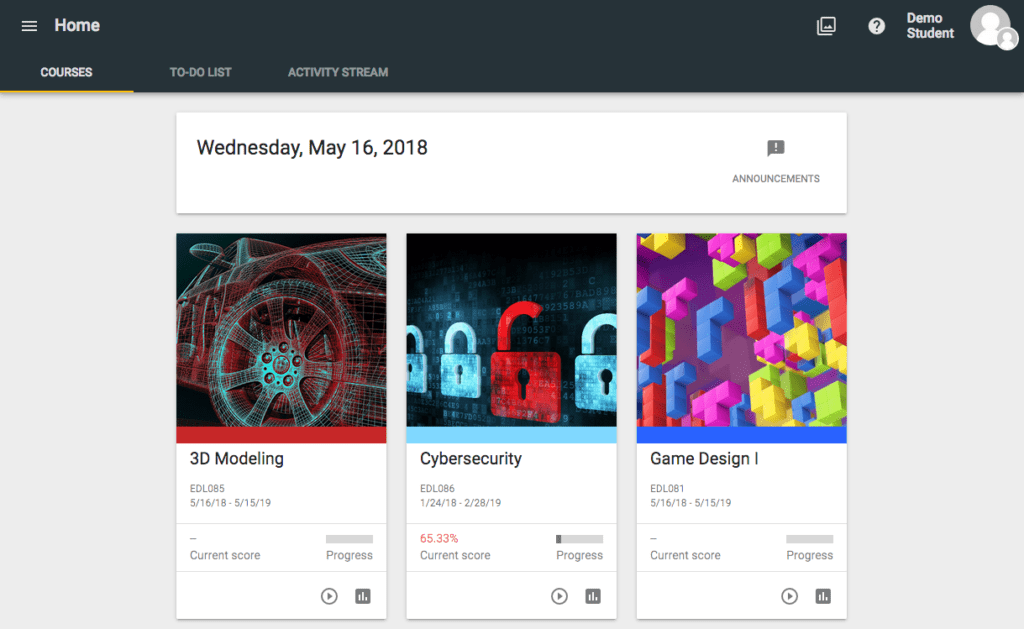Click the 65.33% current score
The width and height of the screenshot is (1024, 629).
pyautogui.click(x=439, y=538)
